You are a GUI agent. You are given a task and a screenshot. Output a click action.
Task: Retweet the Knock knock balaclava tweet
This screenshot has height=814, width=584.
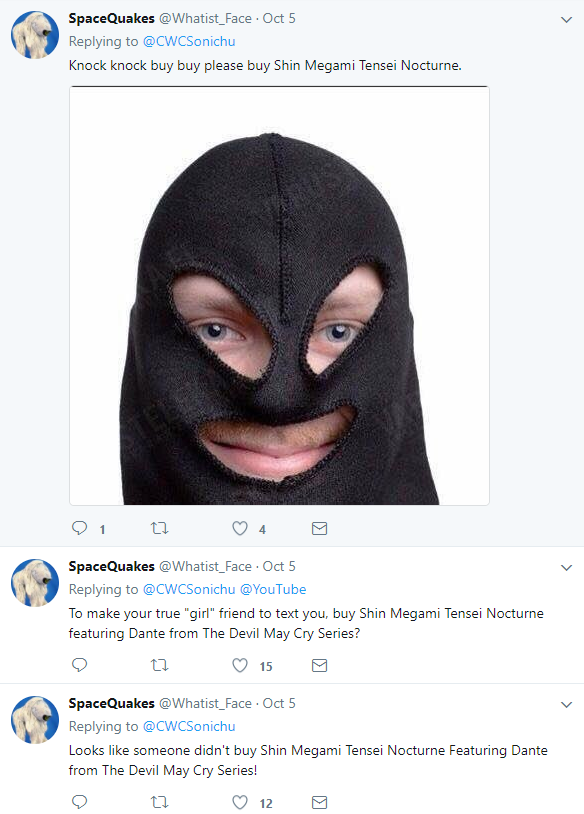pyautogui.click(x=159, y=528)
